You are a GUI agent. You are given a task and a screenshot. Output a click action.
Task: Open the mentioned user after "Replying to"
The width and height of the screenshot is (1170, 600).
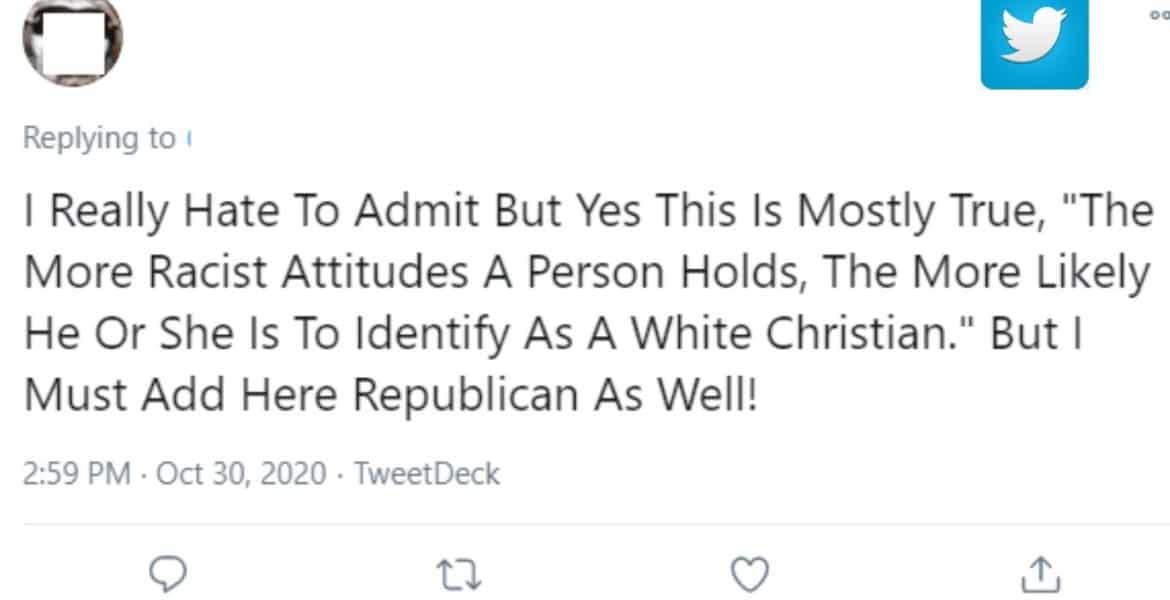point(189,139)
